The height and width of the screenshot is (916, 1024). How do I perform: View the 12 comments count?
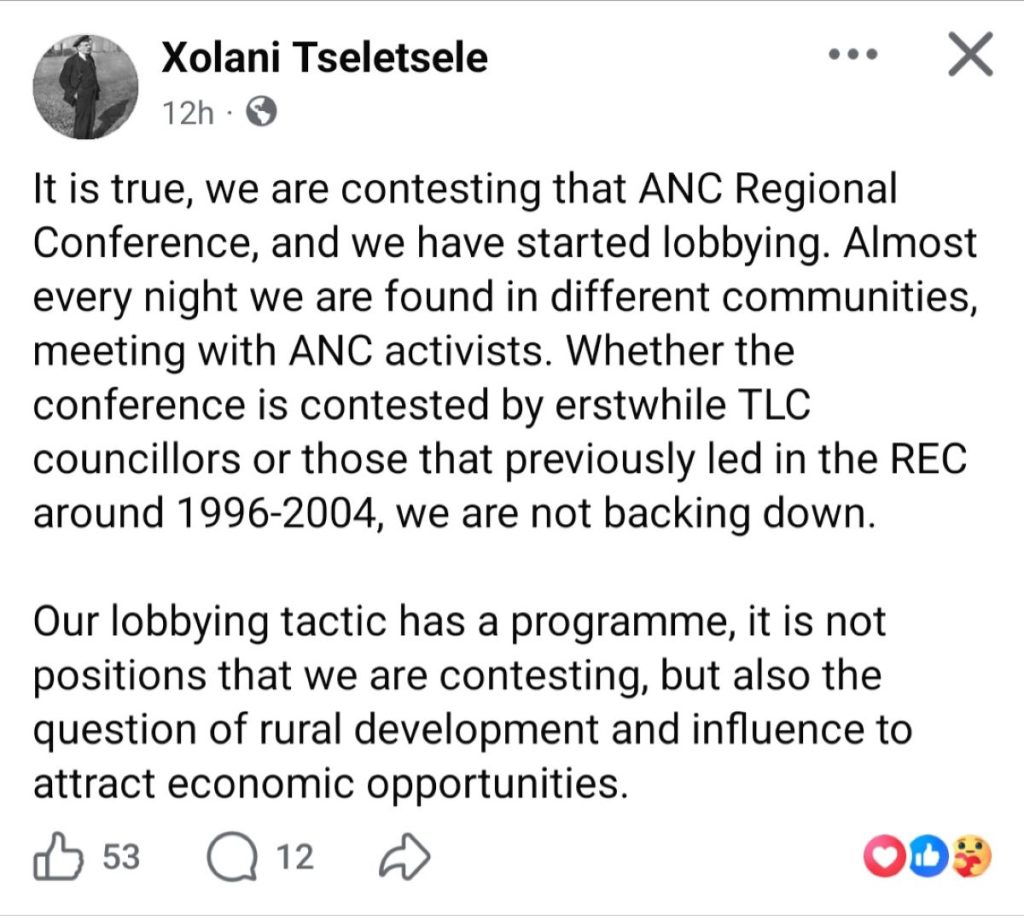(296, 859)
